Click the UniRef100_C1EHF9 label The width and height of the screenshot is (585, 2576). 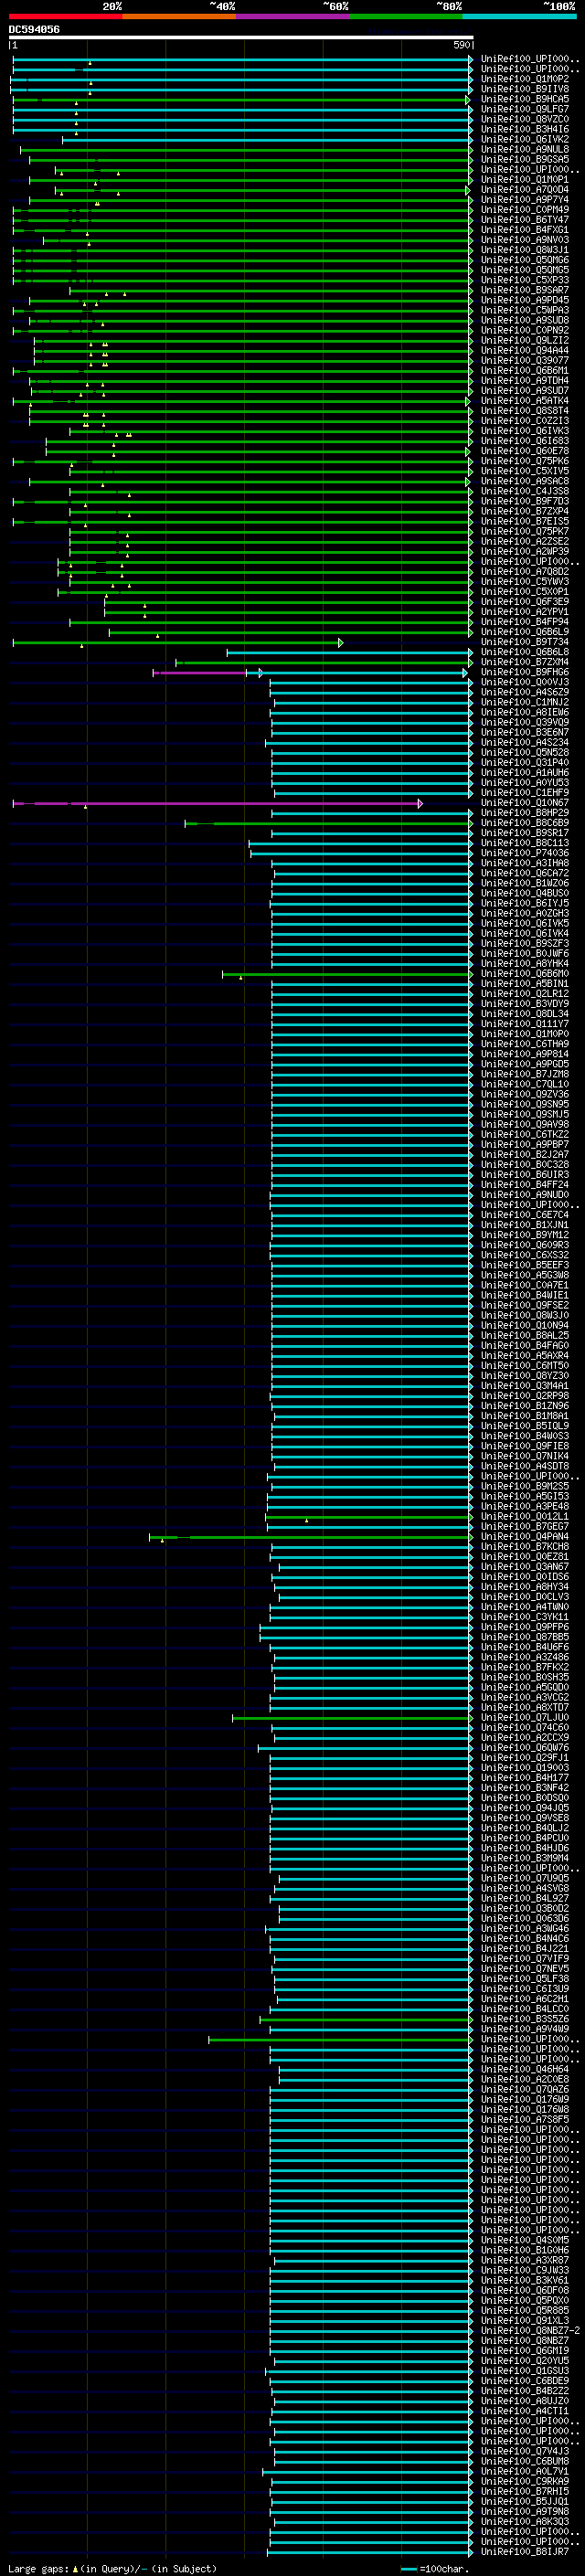524,792
